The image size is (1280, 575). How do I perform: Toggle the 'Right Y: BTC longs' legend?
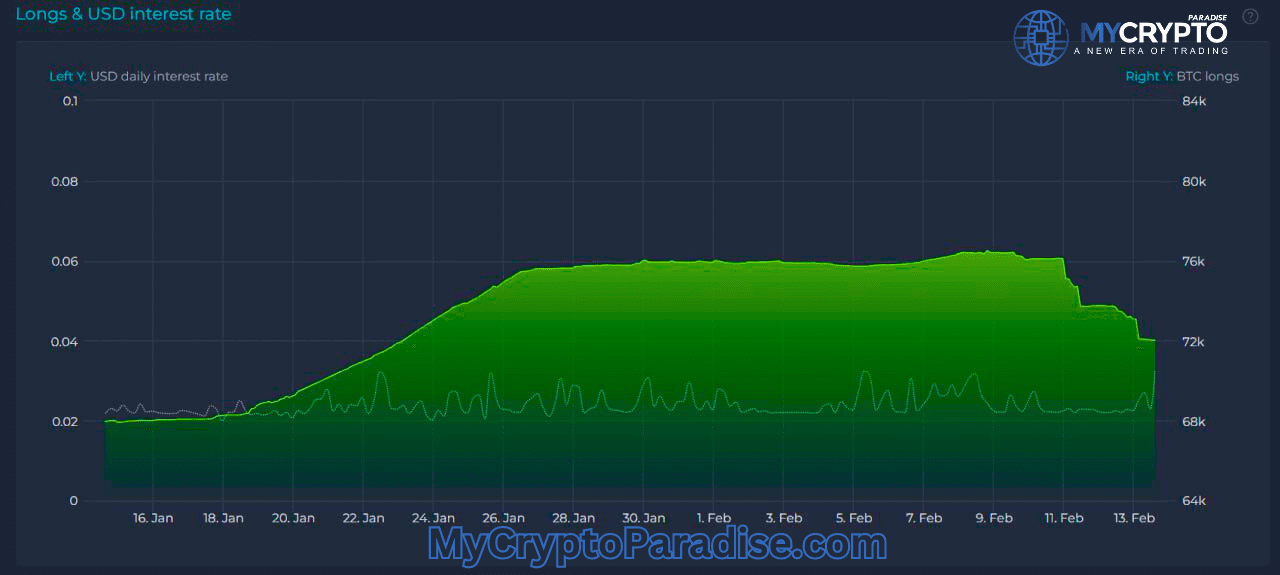click(1182, 76)
